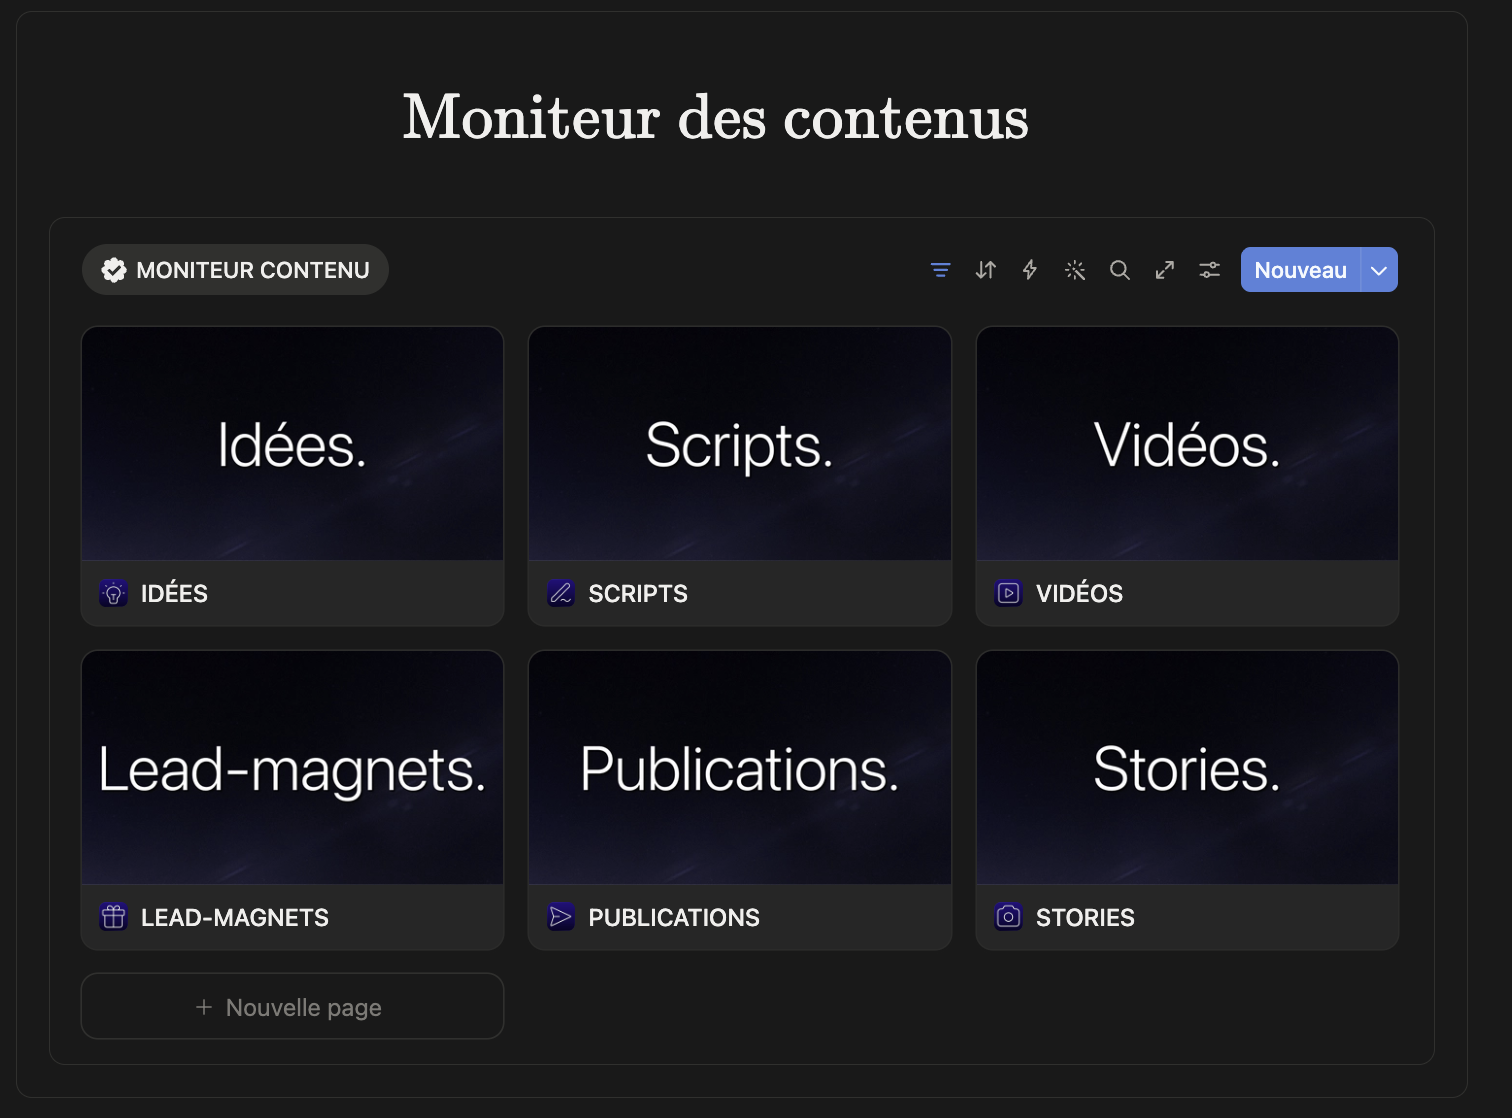Select the MONITEUR CONTENU view tab
Screen dimensions: 1512x1118
(x=235, y=270)
